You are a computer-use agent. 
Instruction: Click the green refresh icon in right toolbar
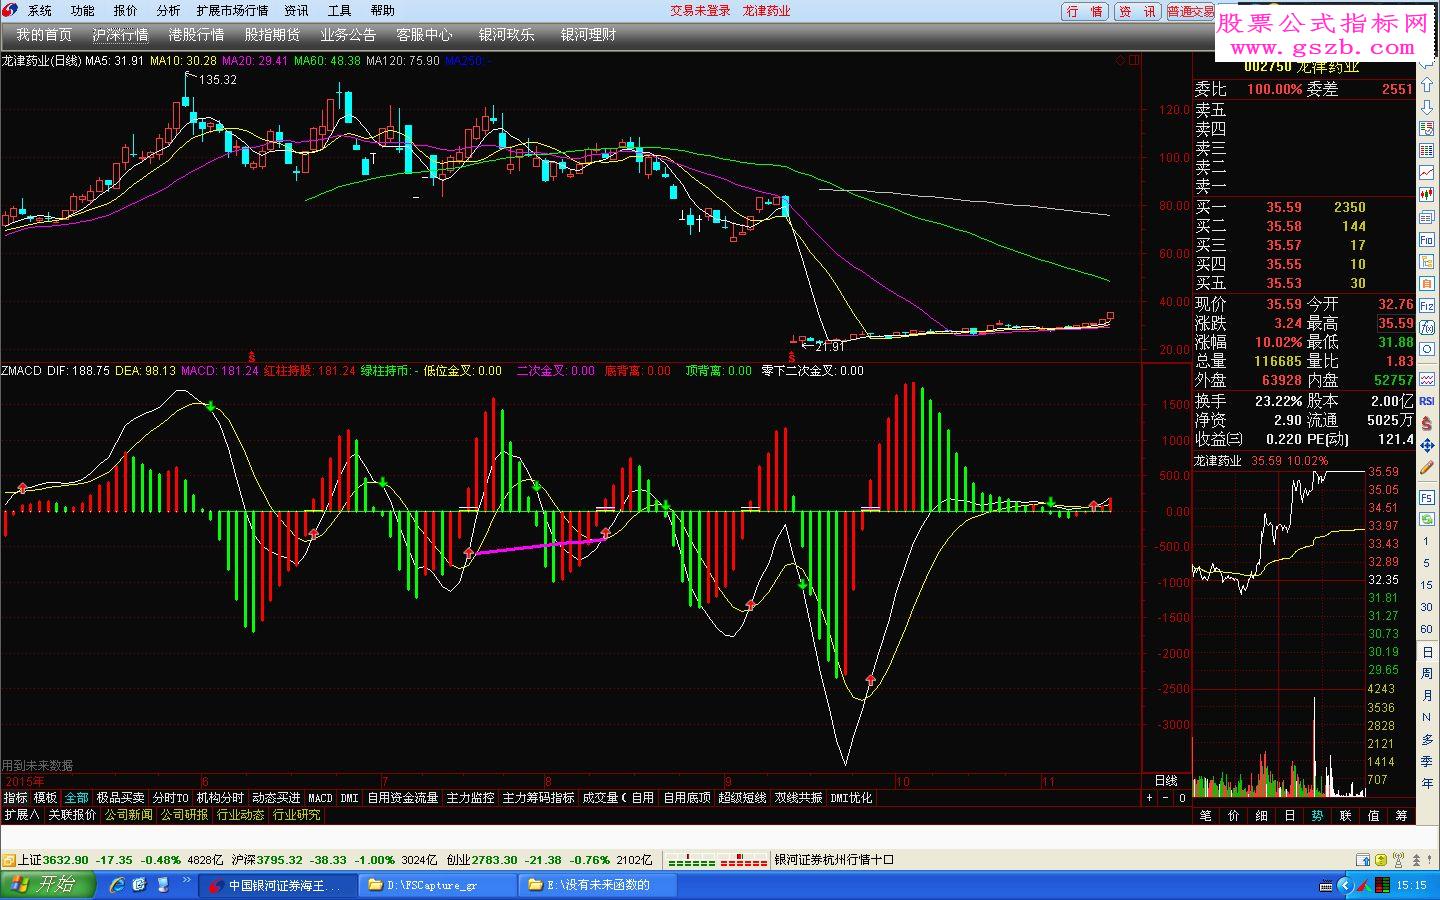coord(1427,518)
